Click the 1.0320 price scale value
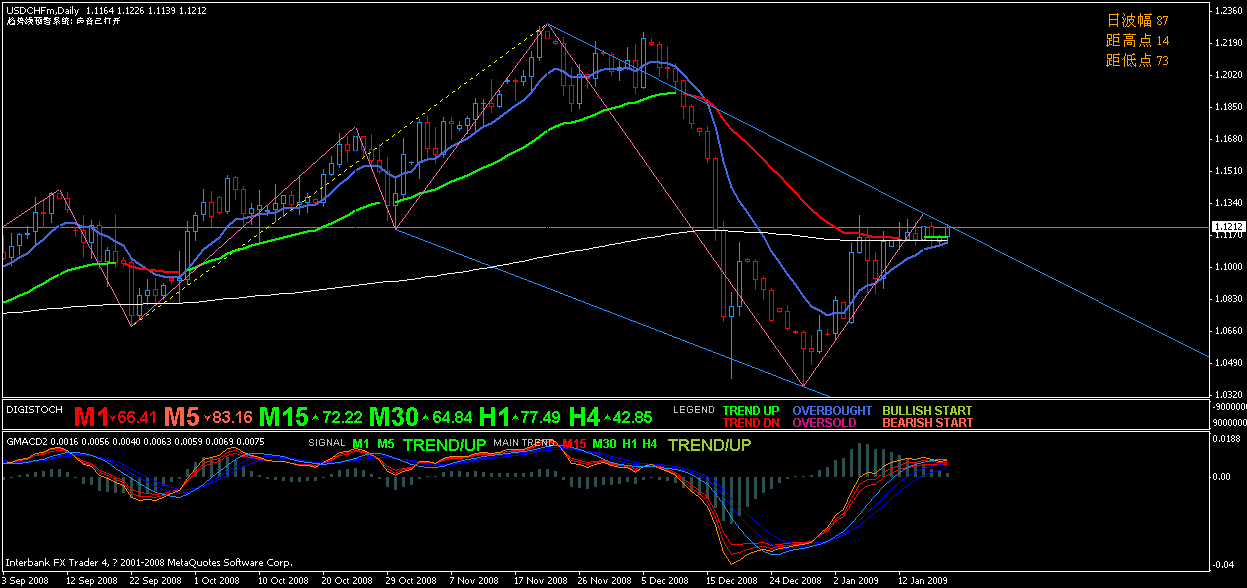This screenshot has height=588, width=1247. coord(1228,394)
